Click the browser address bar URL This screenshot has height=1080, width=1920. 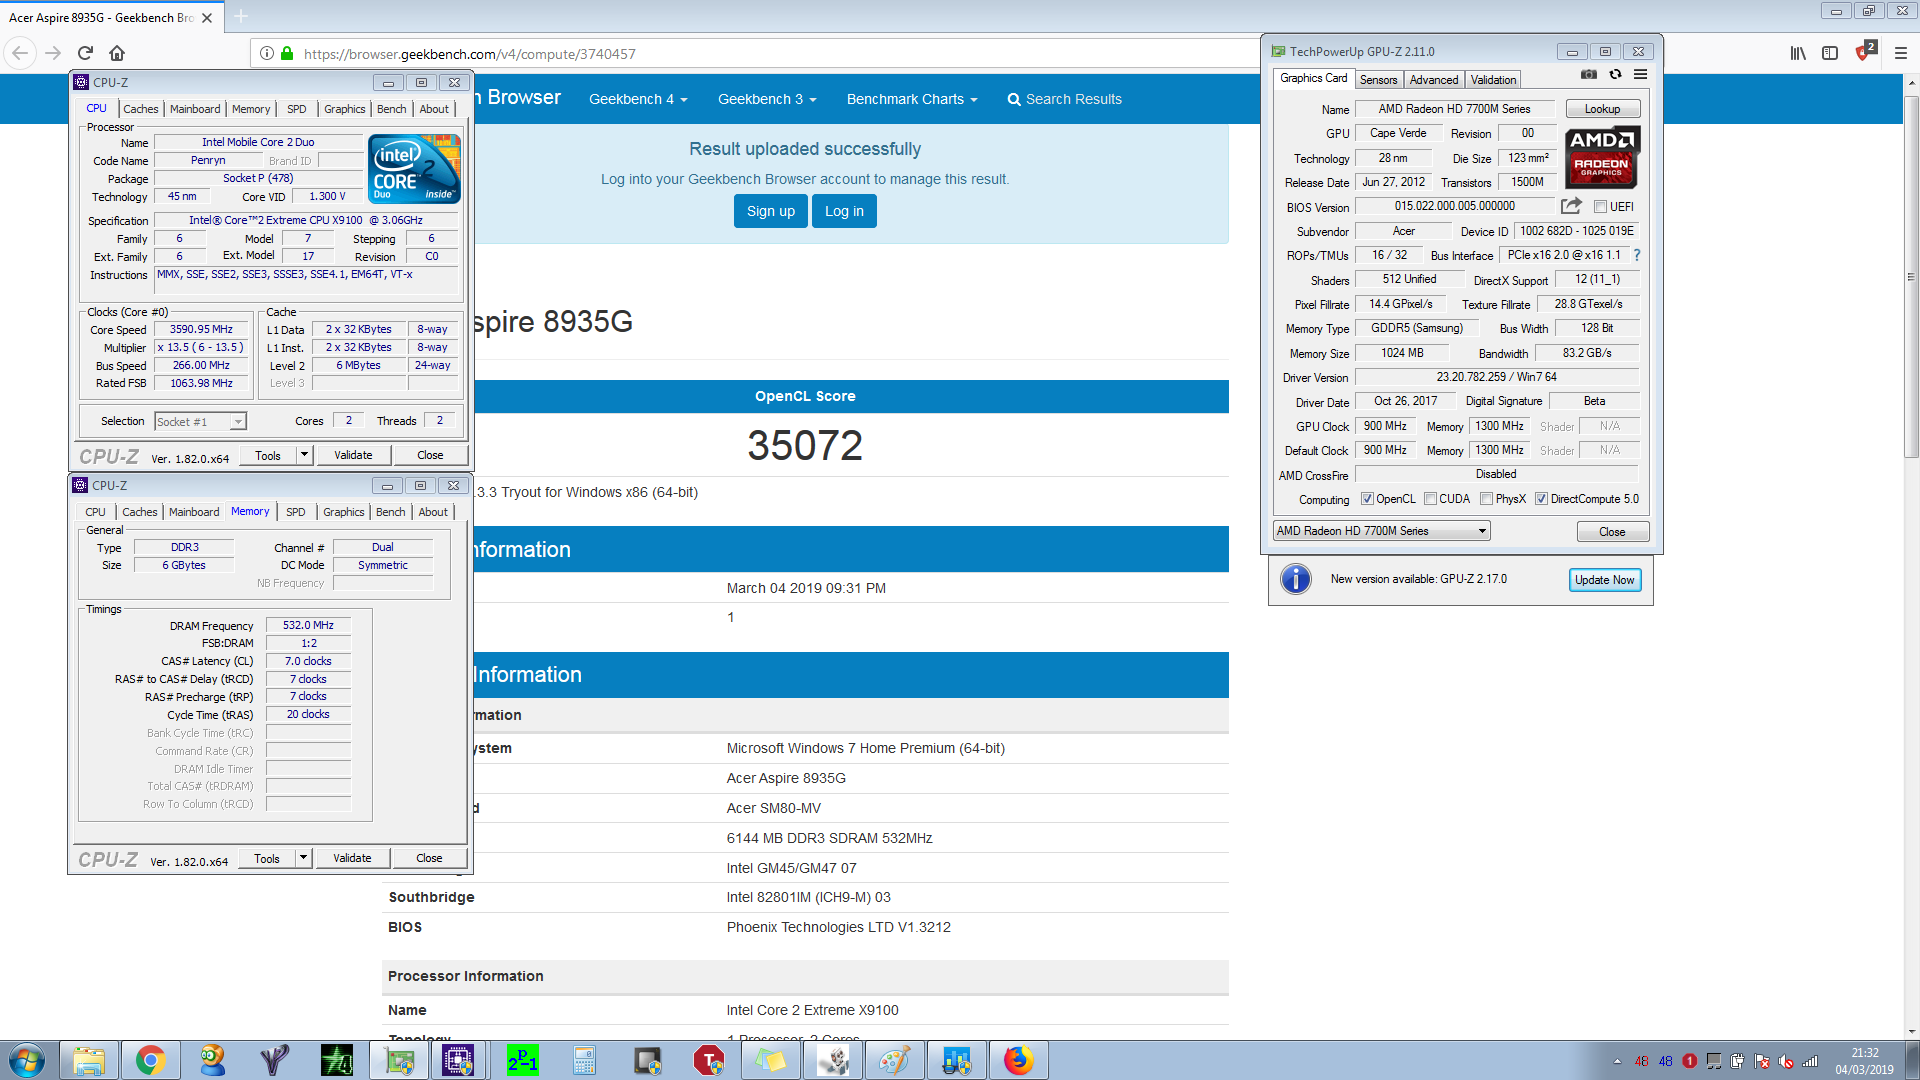point(470,54)
